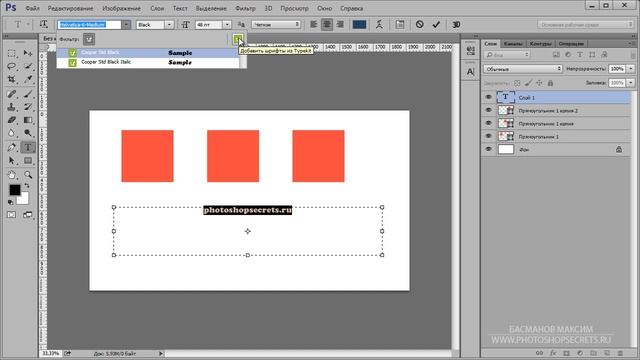Hide the Фон background layer
This screenshot has width=640, height=360.
(488, 149)
